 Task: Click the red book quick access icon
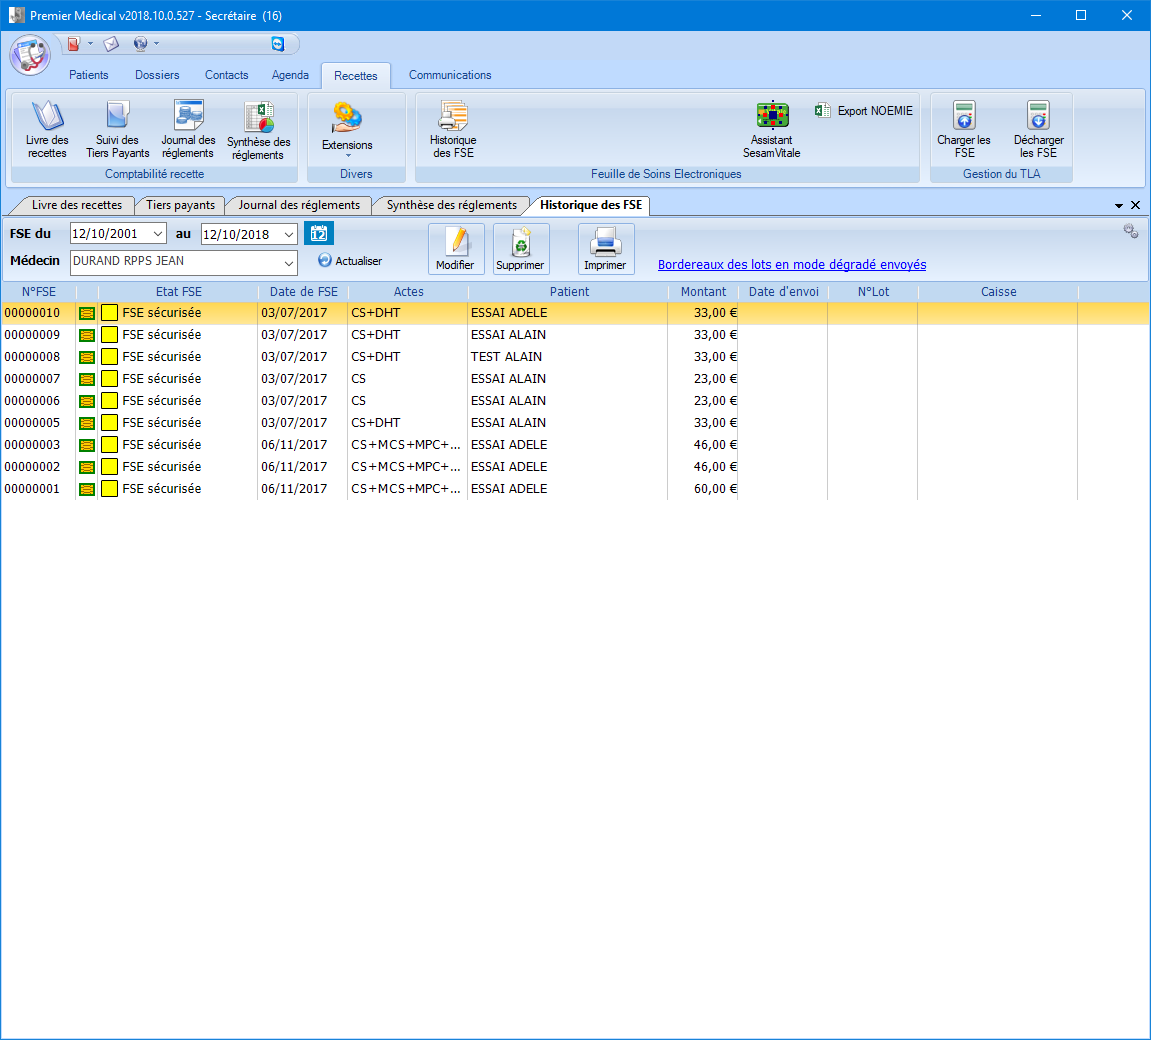(73, 44)
